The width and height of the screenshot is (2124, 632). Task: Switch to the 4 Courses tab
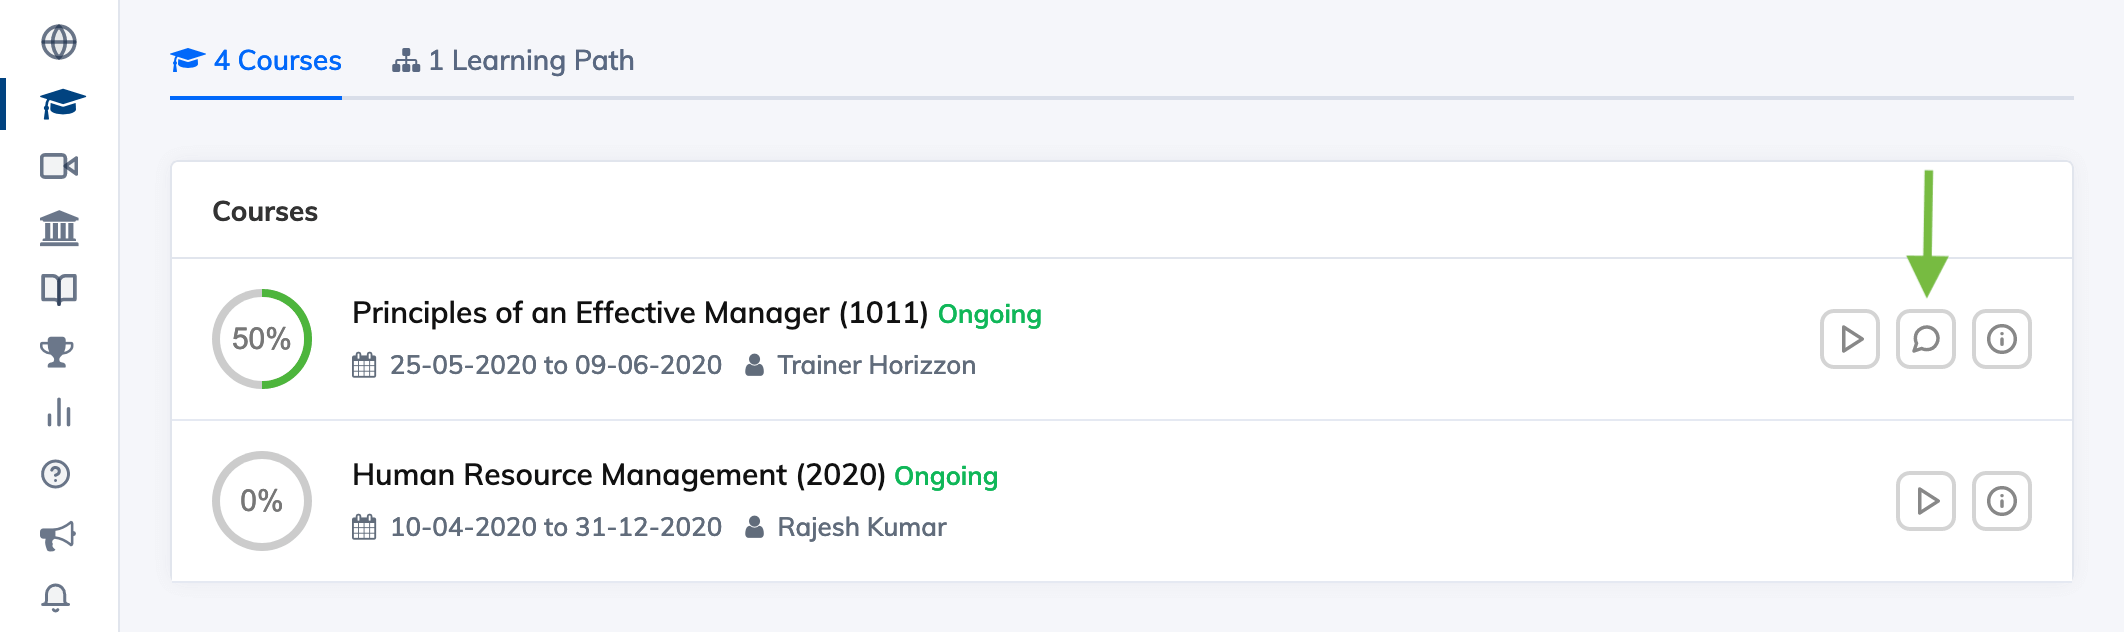[x=256, y=60]
